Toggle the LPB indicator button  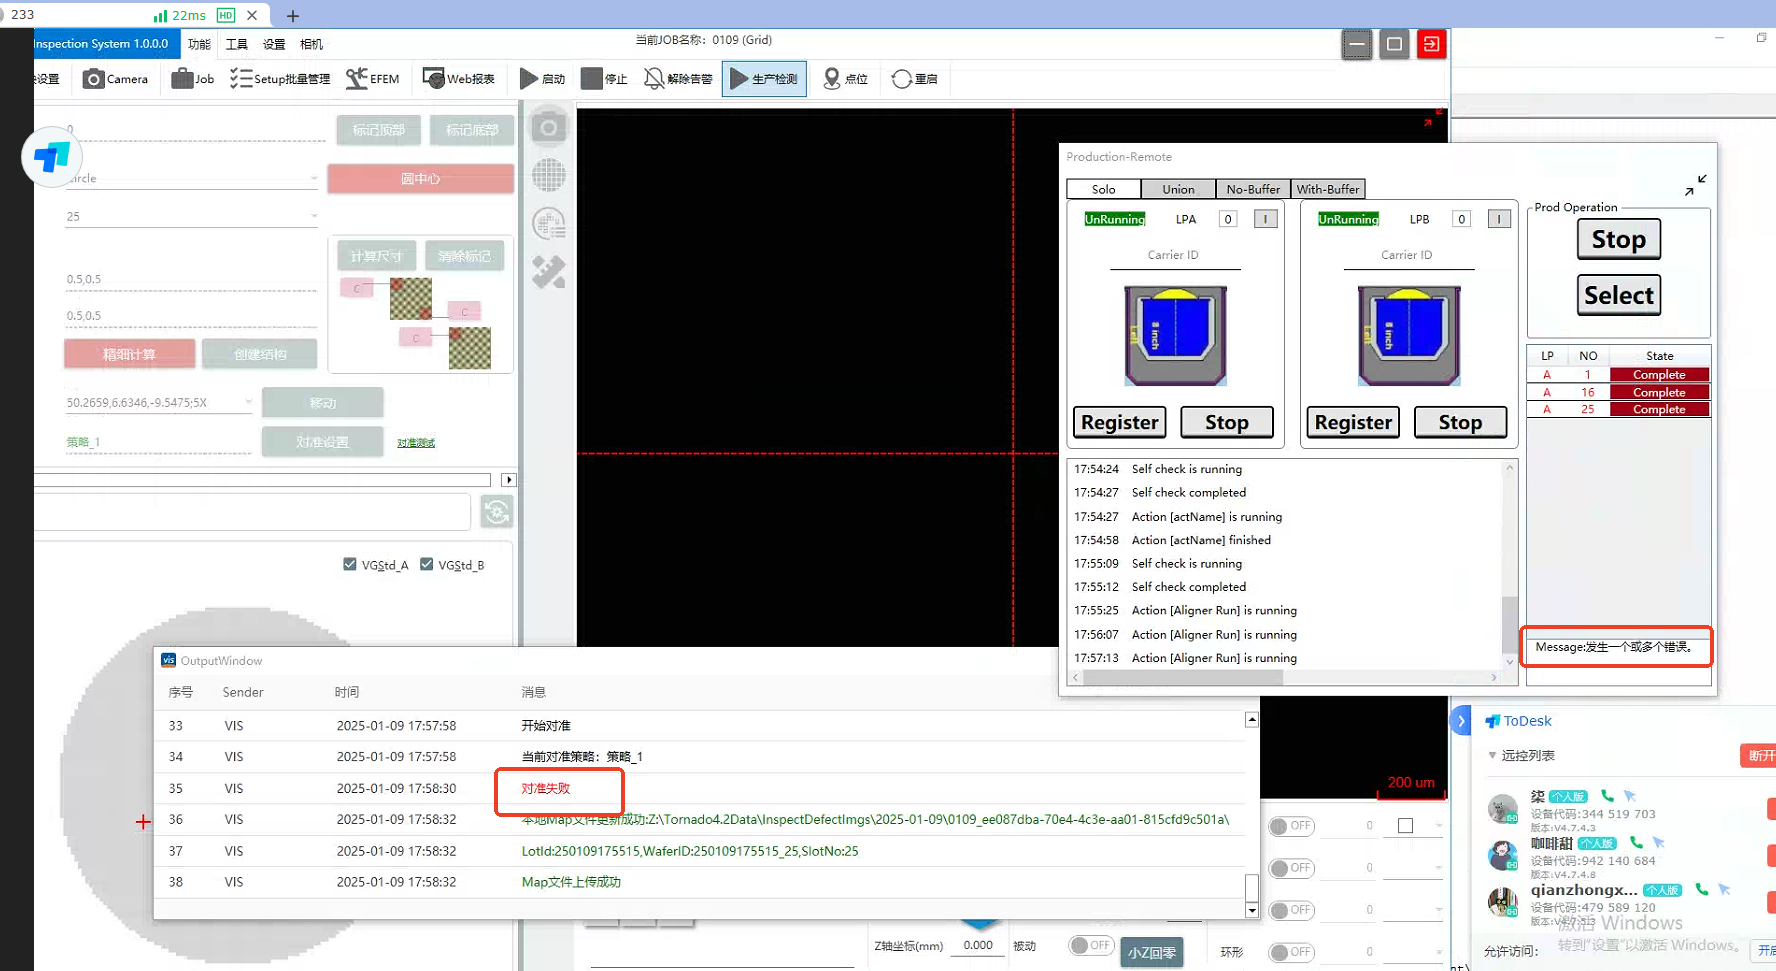(x=1499, y=219)
